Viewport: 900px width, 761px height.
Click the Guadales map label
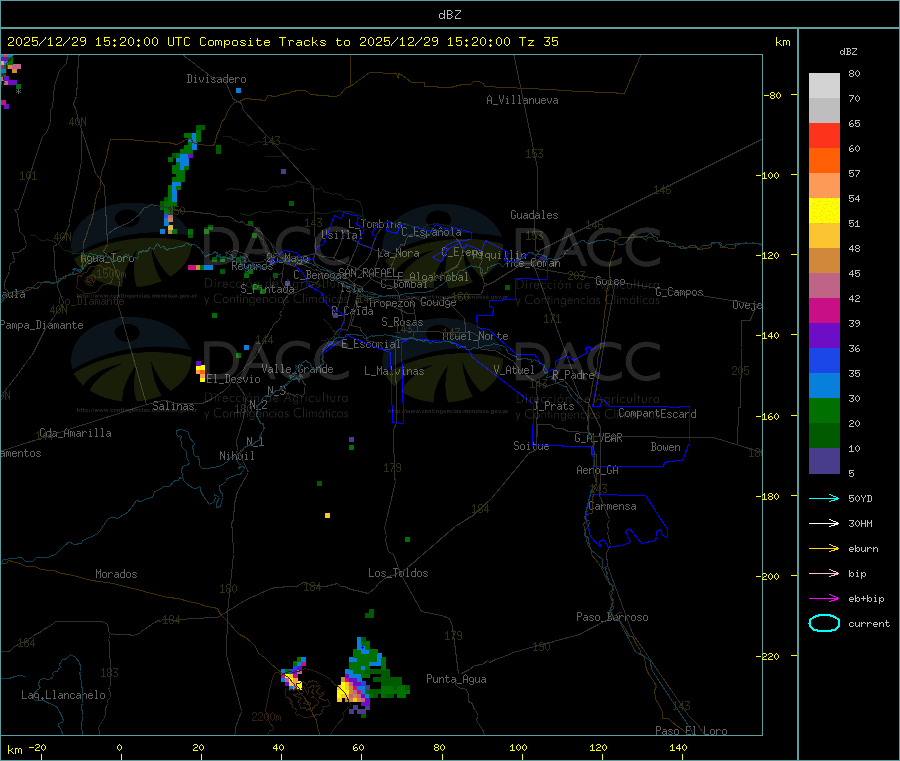click(x=534, y=215)
